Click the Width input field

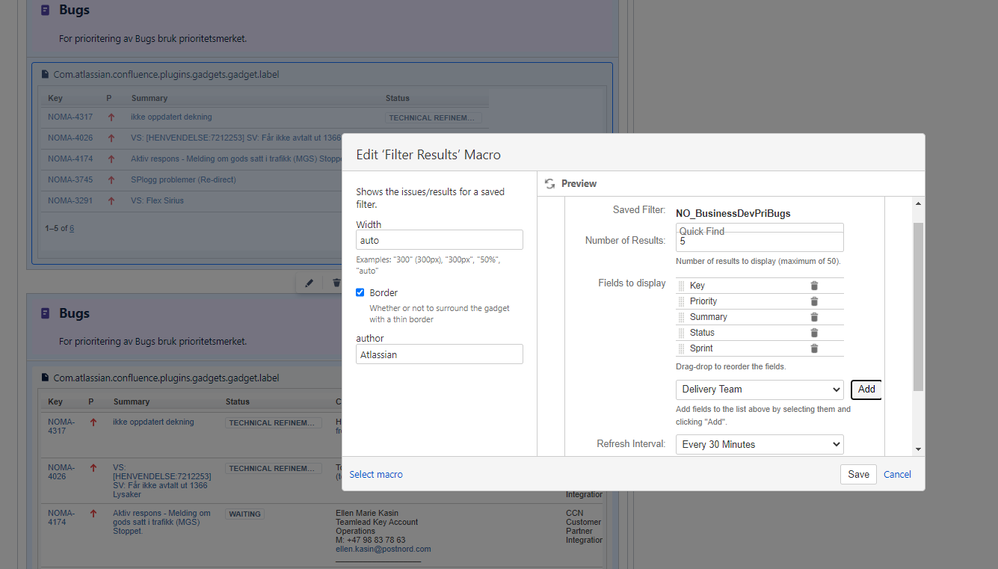click(439, 240)
